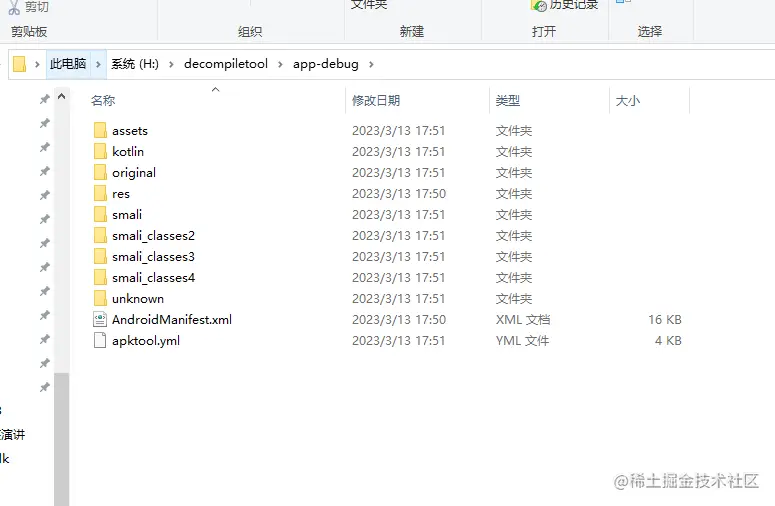Expand dropdown after address bar folder icon

point(37,64)
